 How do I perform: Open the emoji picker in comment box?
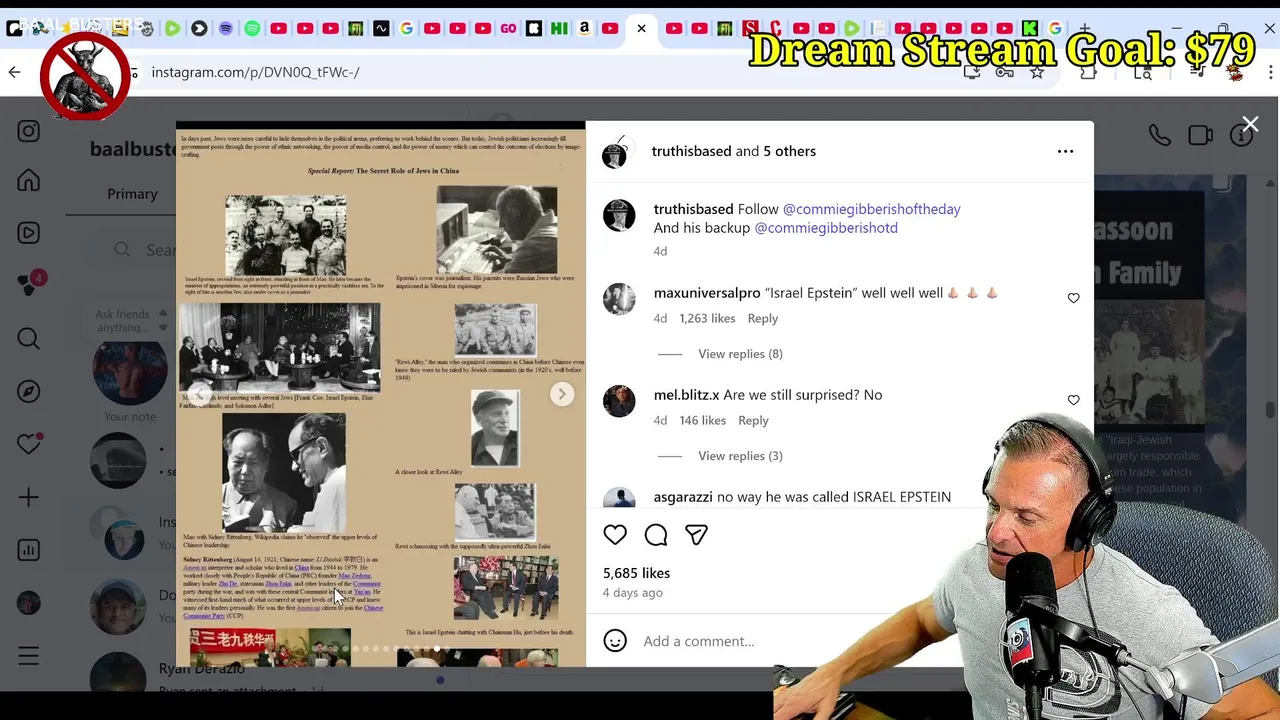(x=615, y=641)
